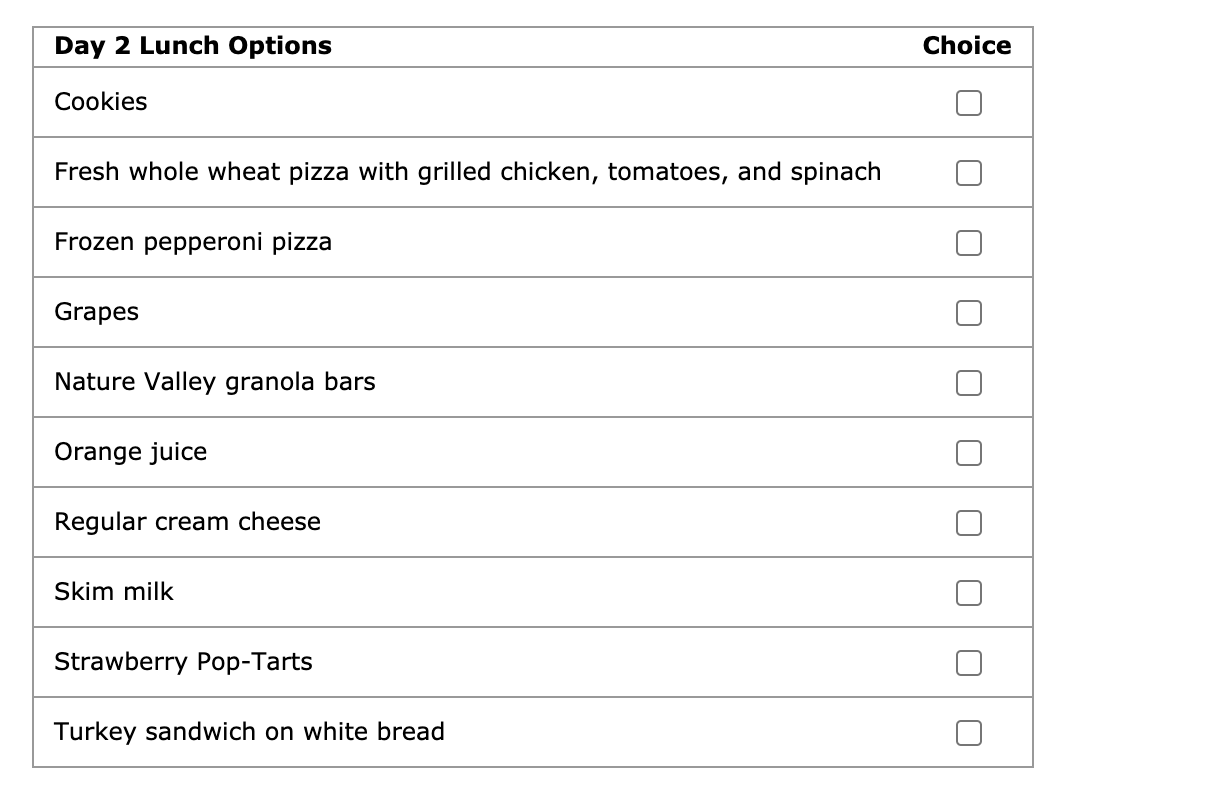This screenshot has width=1228, height=802.
Task: Click the Orange juice label
Action: [131, 452]
